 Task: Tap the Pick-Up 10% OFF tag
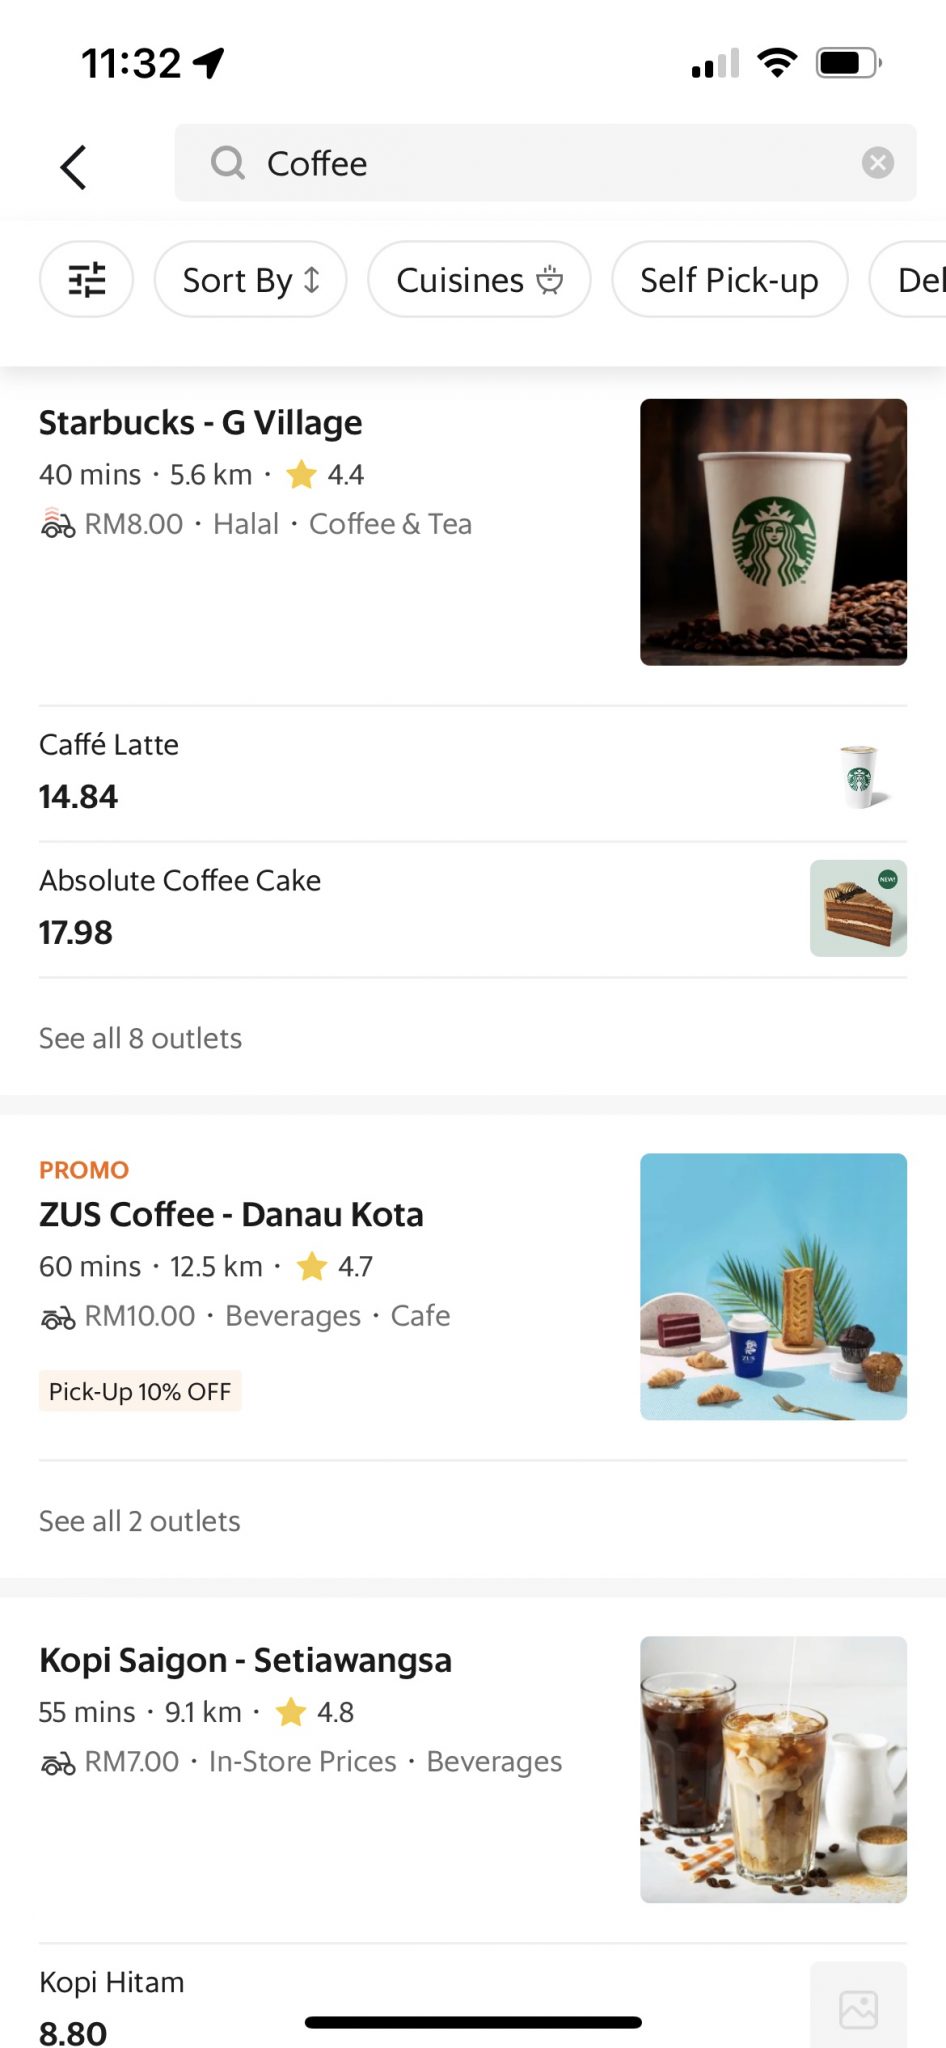tap(140, 1391)
